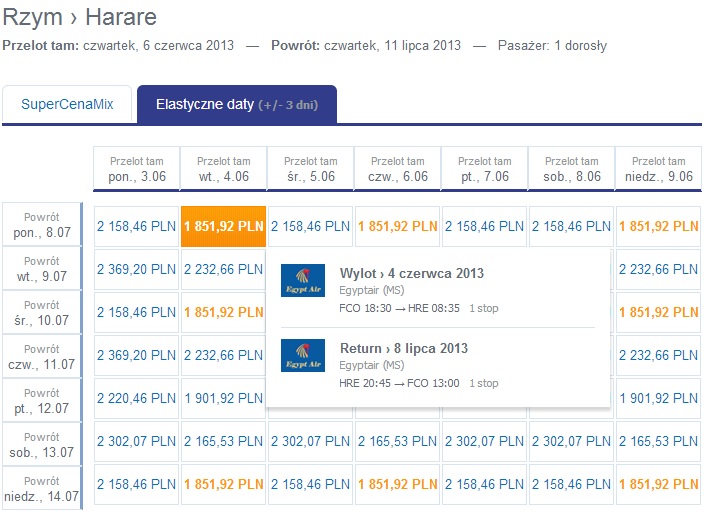Pick 2 302,07 PLN for 8.06 departure, 13.07 return
708x514 pixels.
coord(572,441)
